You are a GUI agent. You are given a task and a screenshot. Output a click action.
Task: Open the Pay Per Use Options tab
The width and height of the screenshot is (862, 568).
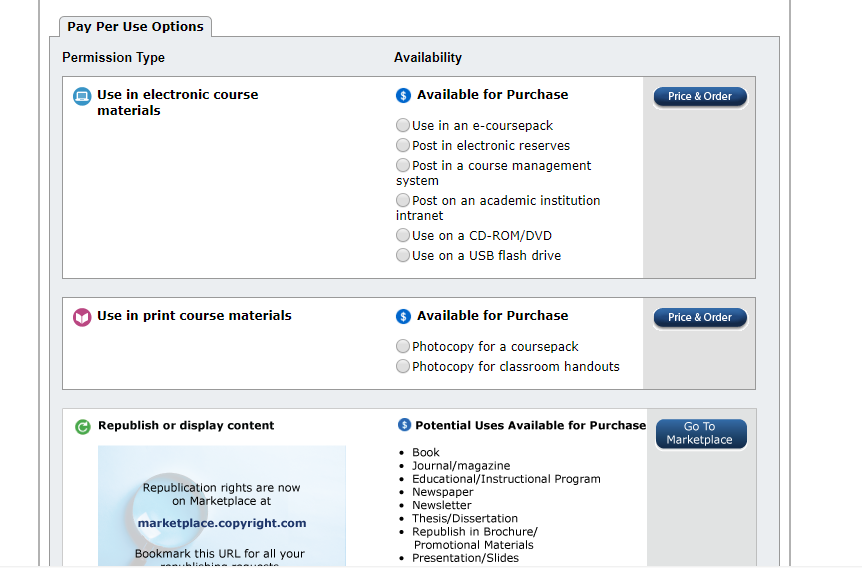pos(135,27)
